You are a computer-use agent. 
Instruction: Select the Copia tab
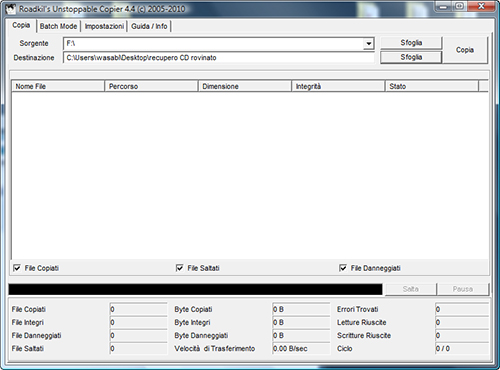(21, 25)
